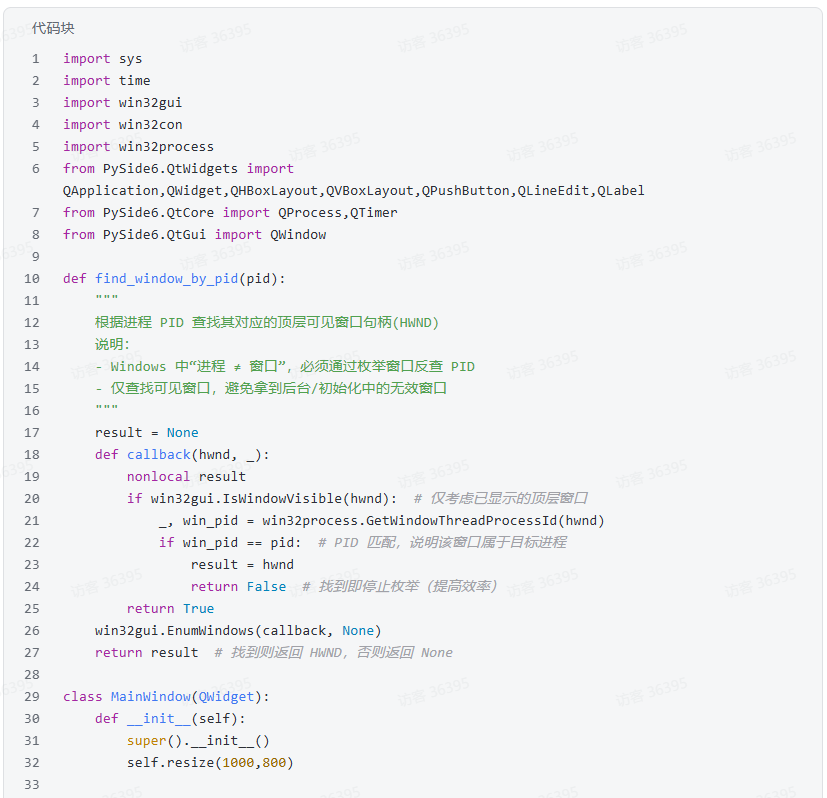This screenshot has height=798, width=827.
Task: Click the GetWindowThreadProcessId call
Action: [433, 521]
